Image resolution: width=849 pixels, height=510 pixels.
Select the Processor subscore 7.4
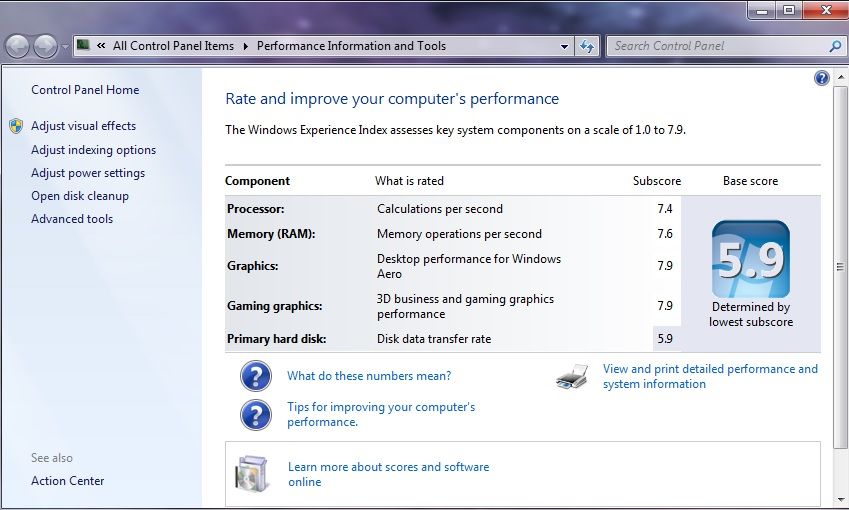[664, 209]
